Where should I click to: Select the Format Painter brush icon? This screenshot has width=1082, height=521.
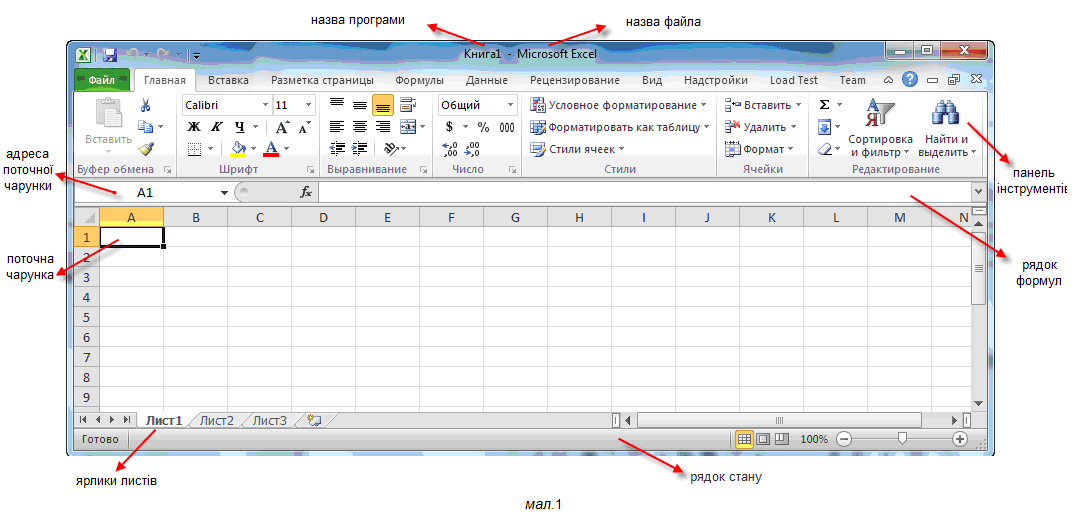coord(146,148)
